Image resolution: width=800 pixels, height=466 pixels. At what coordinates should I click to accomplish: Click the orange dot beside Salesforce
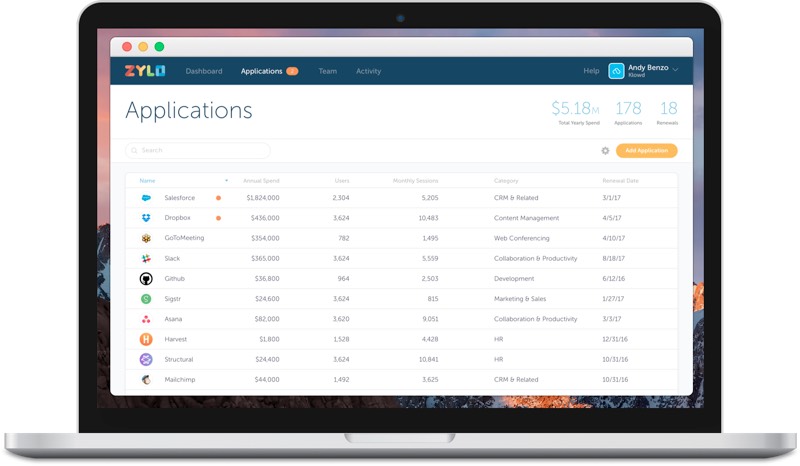tap(218, 198)
